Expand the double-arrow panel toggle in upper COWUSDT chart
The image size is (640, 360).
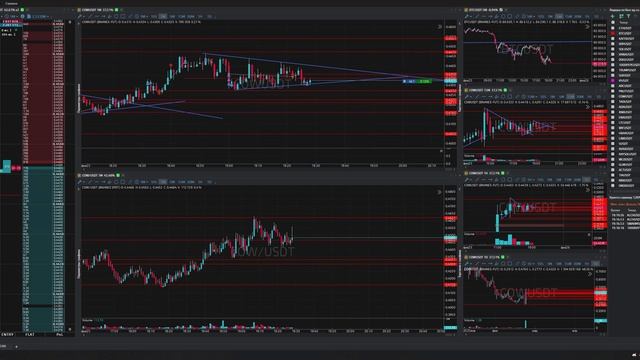[x=440, y=27]
